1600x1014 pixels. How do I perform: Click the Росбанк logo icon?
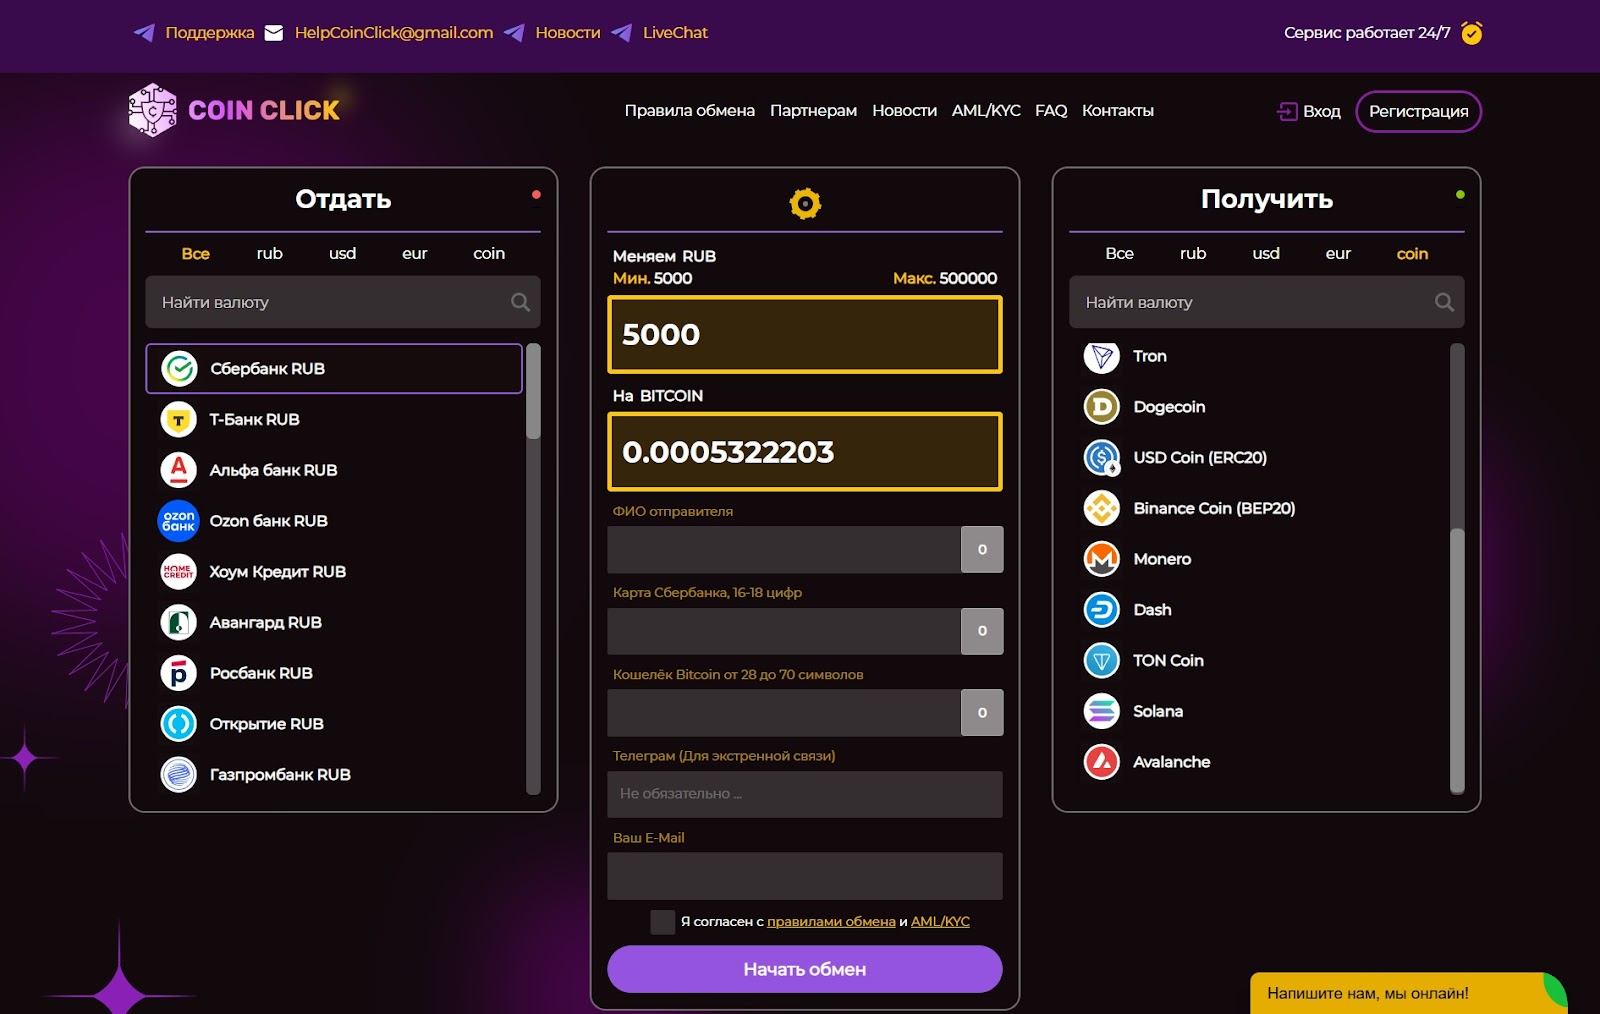[x=179, y=673]
